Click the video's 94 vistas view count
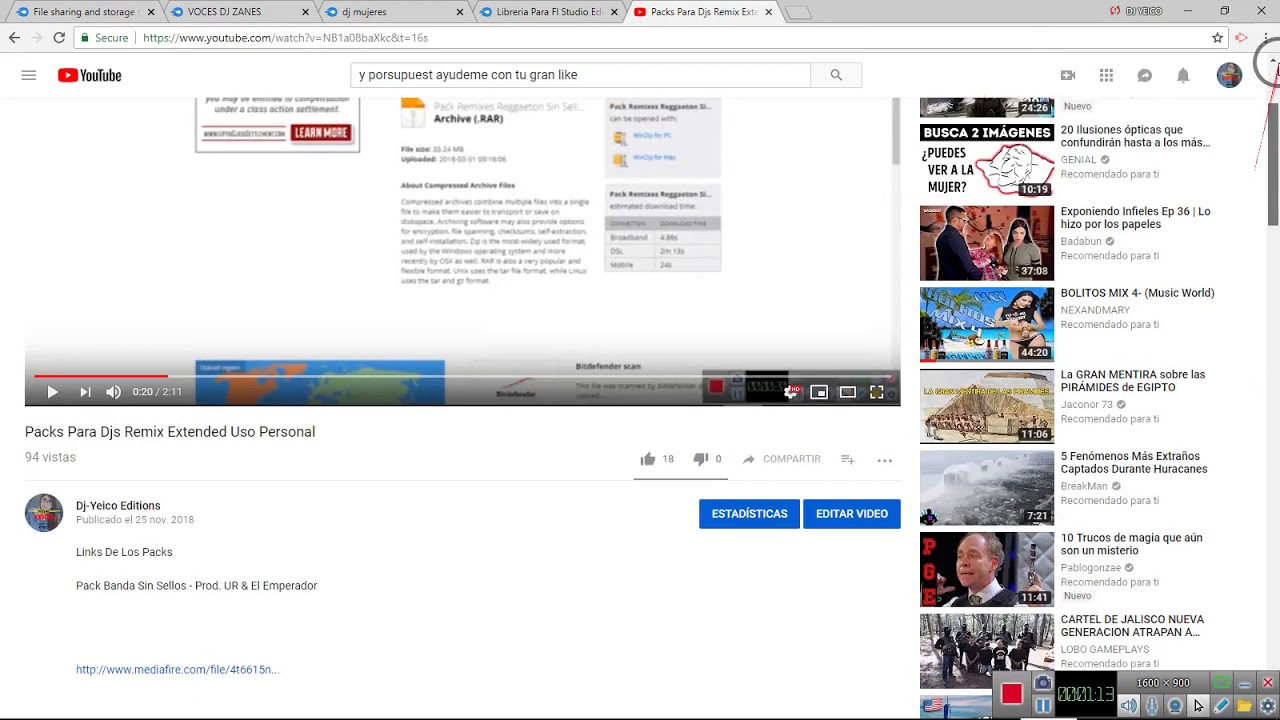The image size is (1280, 720). [x=50, y=457]
